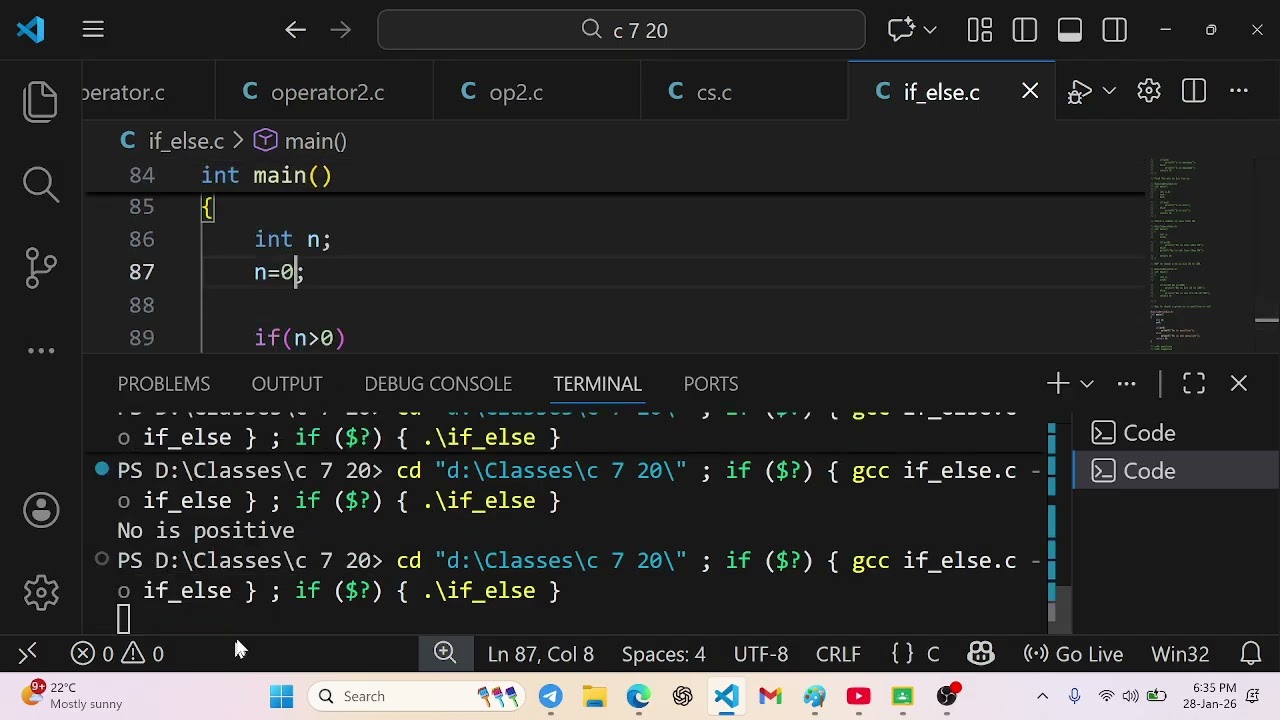Select the Win32 configuration in status bar
This screenshot has width=1280, height=720.
1180,654
